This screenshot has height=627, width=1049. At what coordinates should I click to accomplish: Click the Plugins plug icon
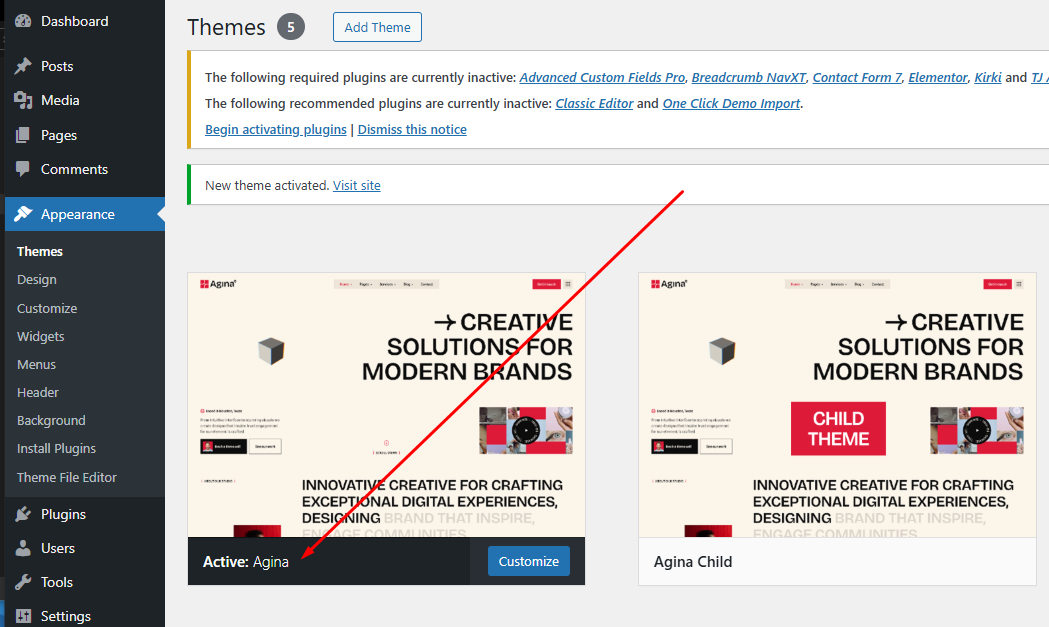click(x=23, y=514)
